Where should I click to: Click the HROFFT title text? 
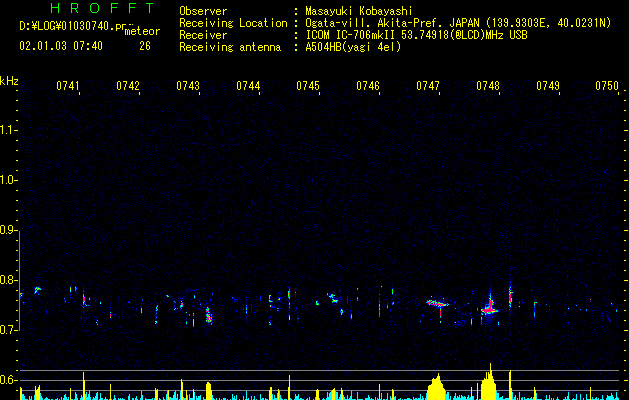(102, 8)
